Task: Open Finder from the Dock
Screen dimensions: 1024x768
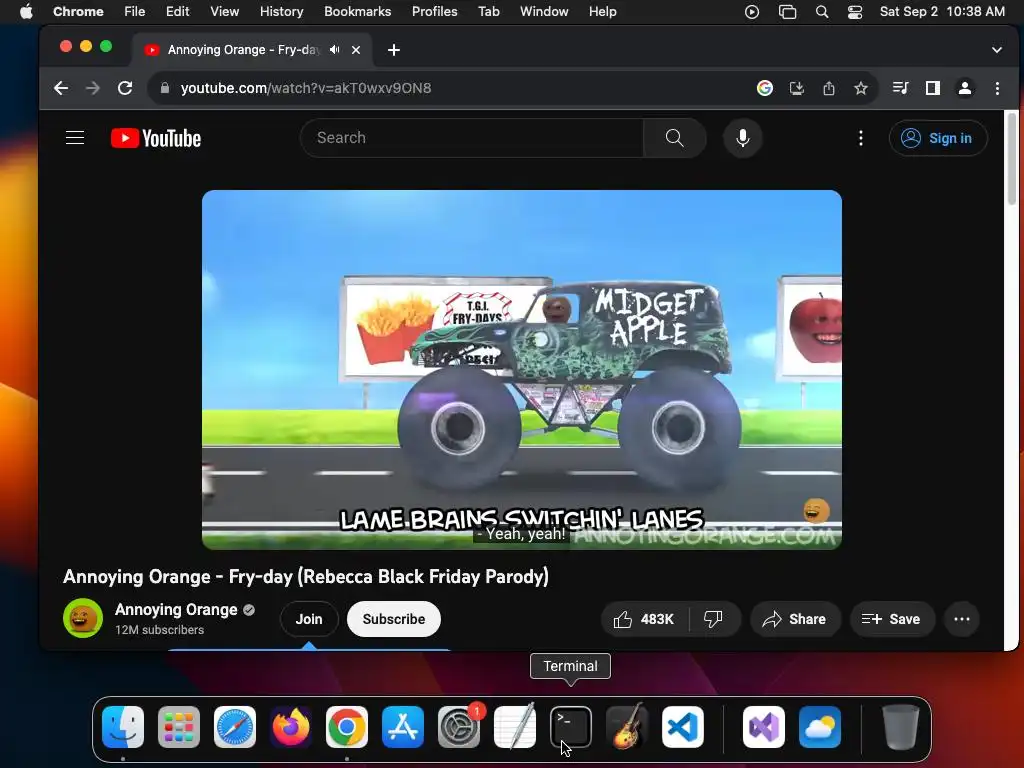Action: pyautogui.click(x=123, y=727)
